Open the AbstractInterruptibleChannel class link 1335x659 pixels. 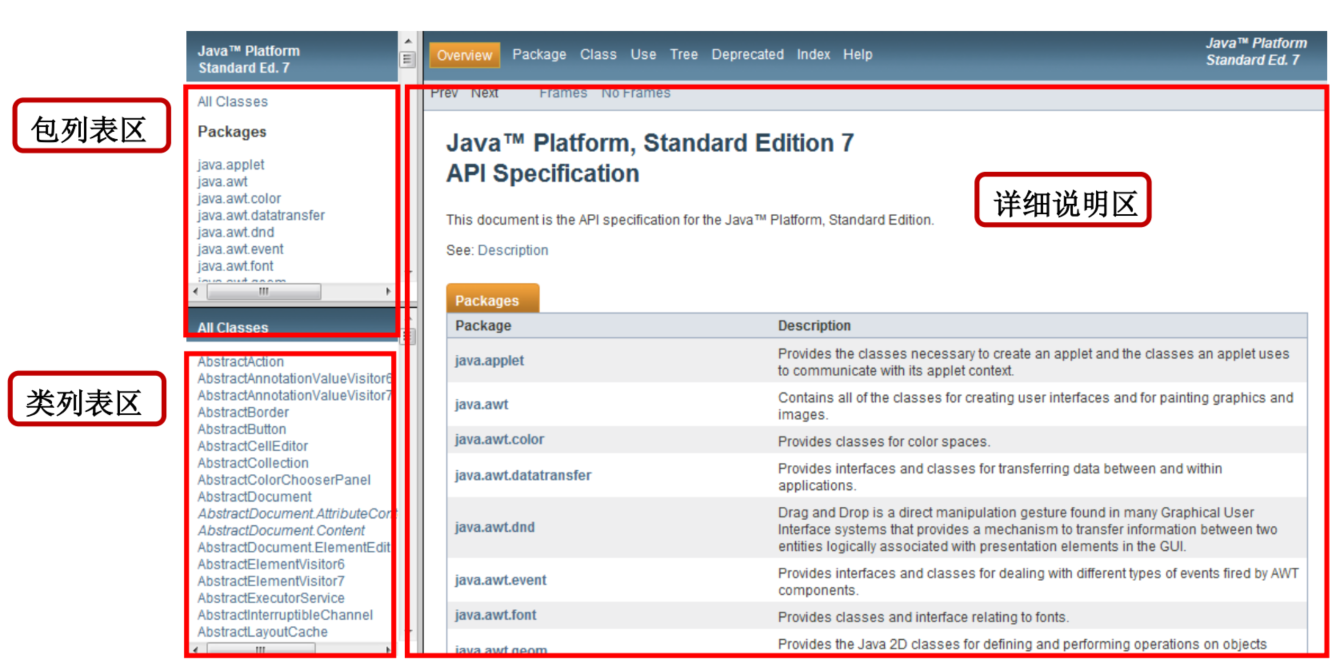[x=285, y=615]
